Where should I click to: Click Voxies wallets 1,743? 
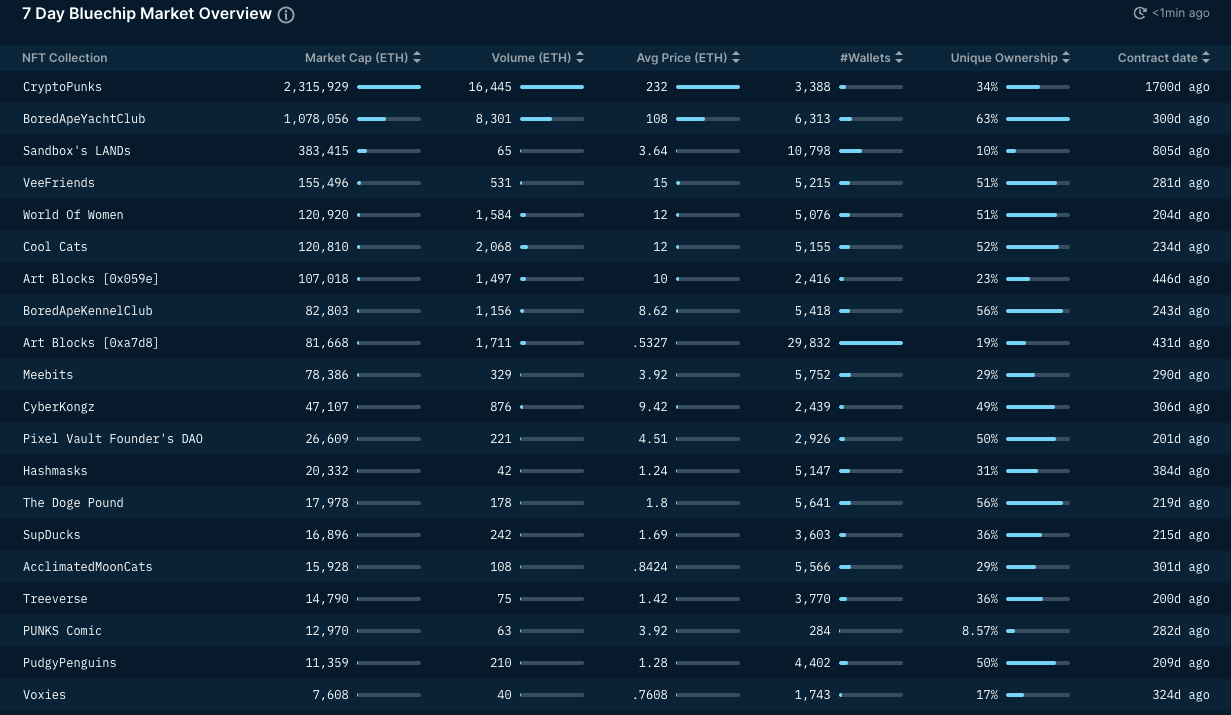click(x=813, y=695)
